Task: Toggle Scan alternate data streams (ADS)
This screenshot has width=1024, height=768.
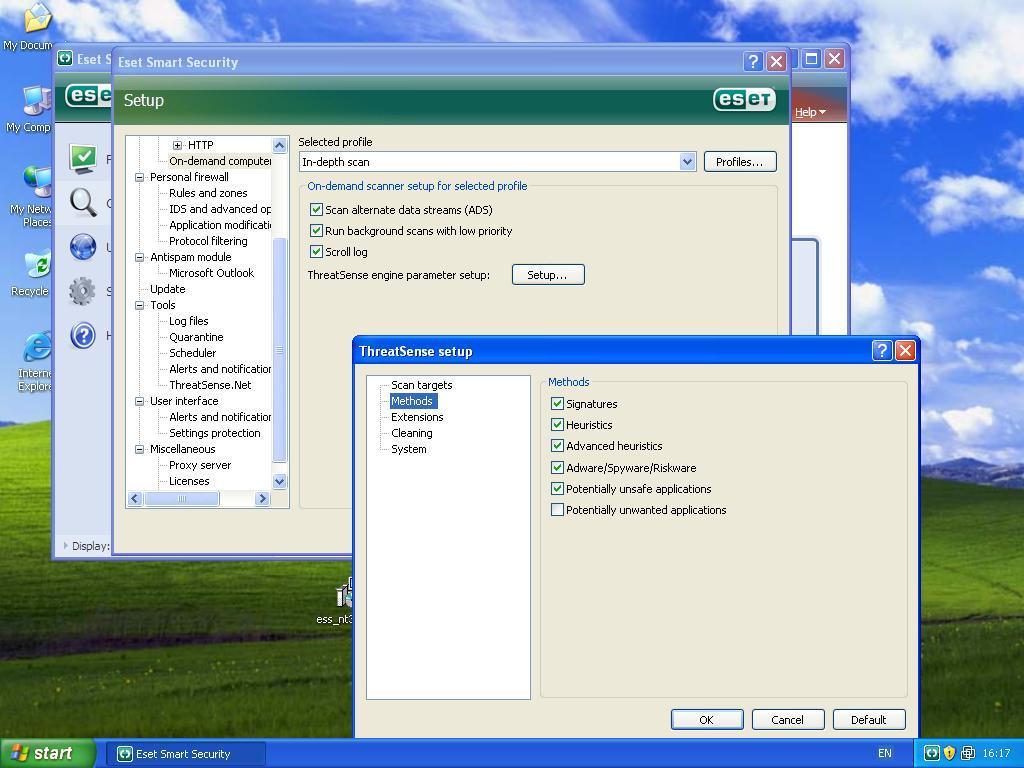Action: point(316,210)
